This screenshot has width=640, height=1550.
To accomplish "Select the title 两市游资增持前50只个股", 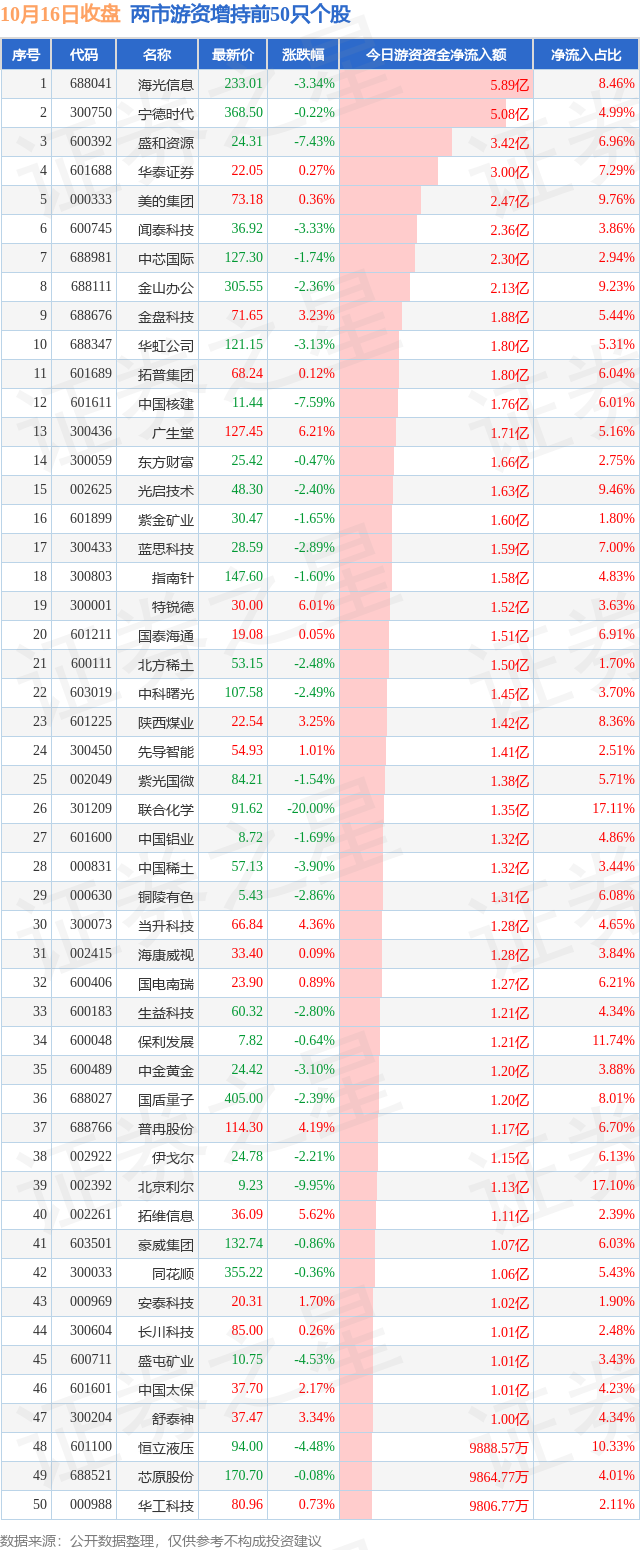I will pos(240,14).
